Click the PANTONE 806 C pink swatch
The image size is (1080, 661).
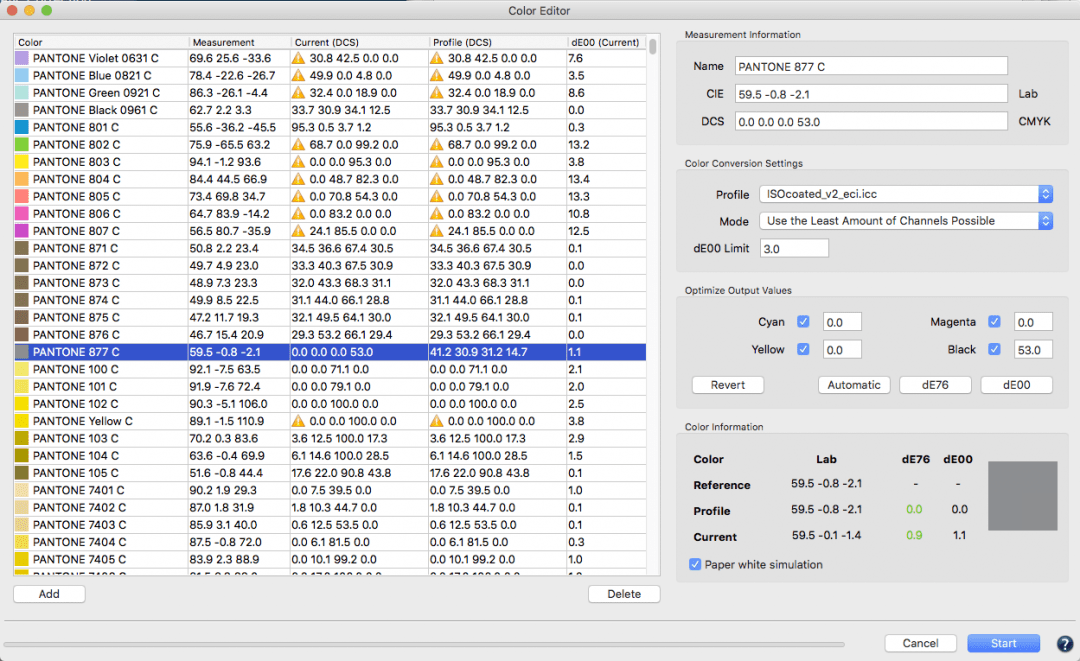pyautogui.click(x=22, y=214)
